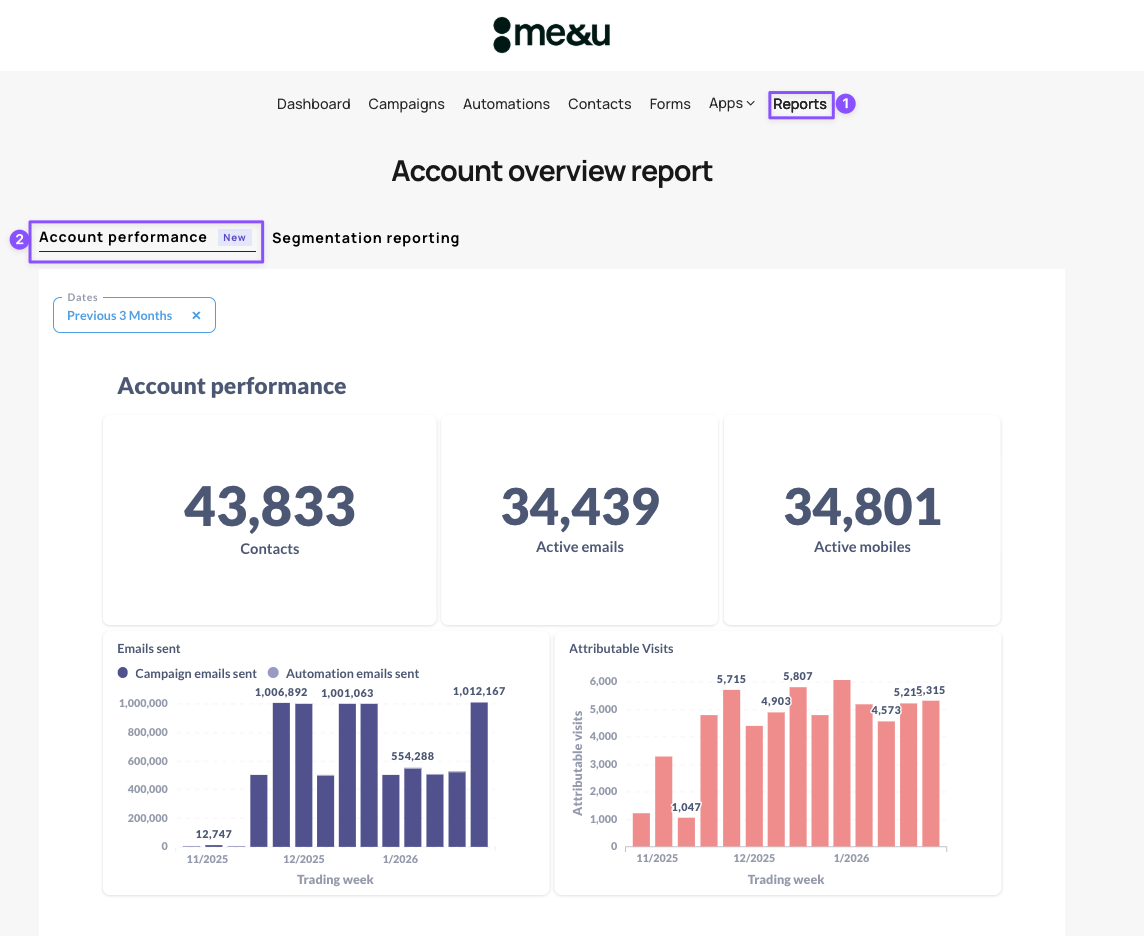Toggle Campaign emails sent legend dot
1144x936 pixels.
[x=123, y=674]
